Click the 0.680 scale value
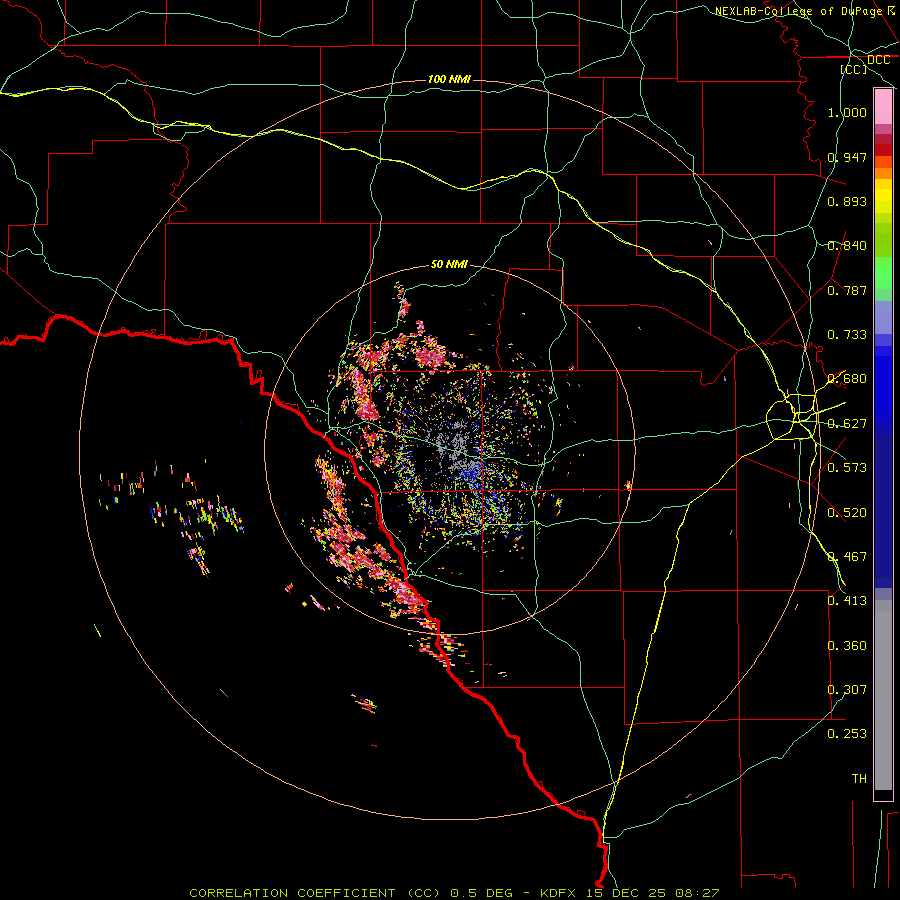This screenshot has height=900, width=900. pyautogui.click(x=847, y=379)
